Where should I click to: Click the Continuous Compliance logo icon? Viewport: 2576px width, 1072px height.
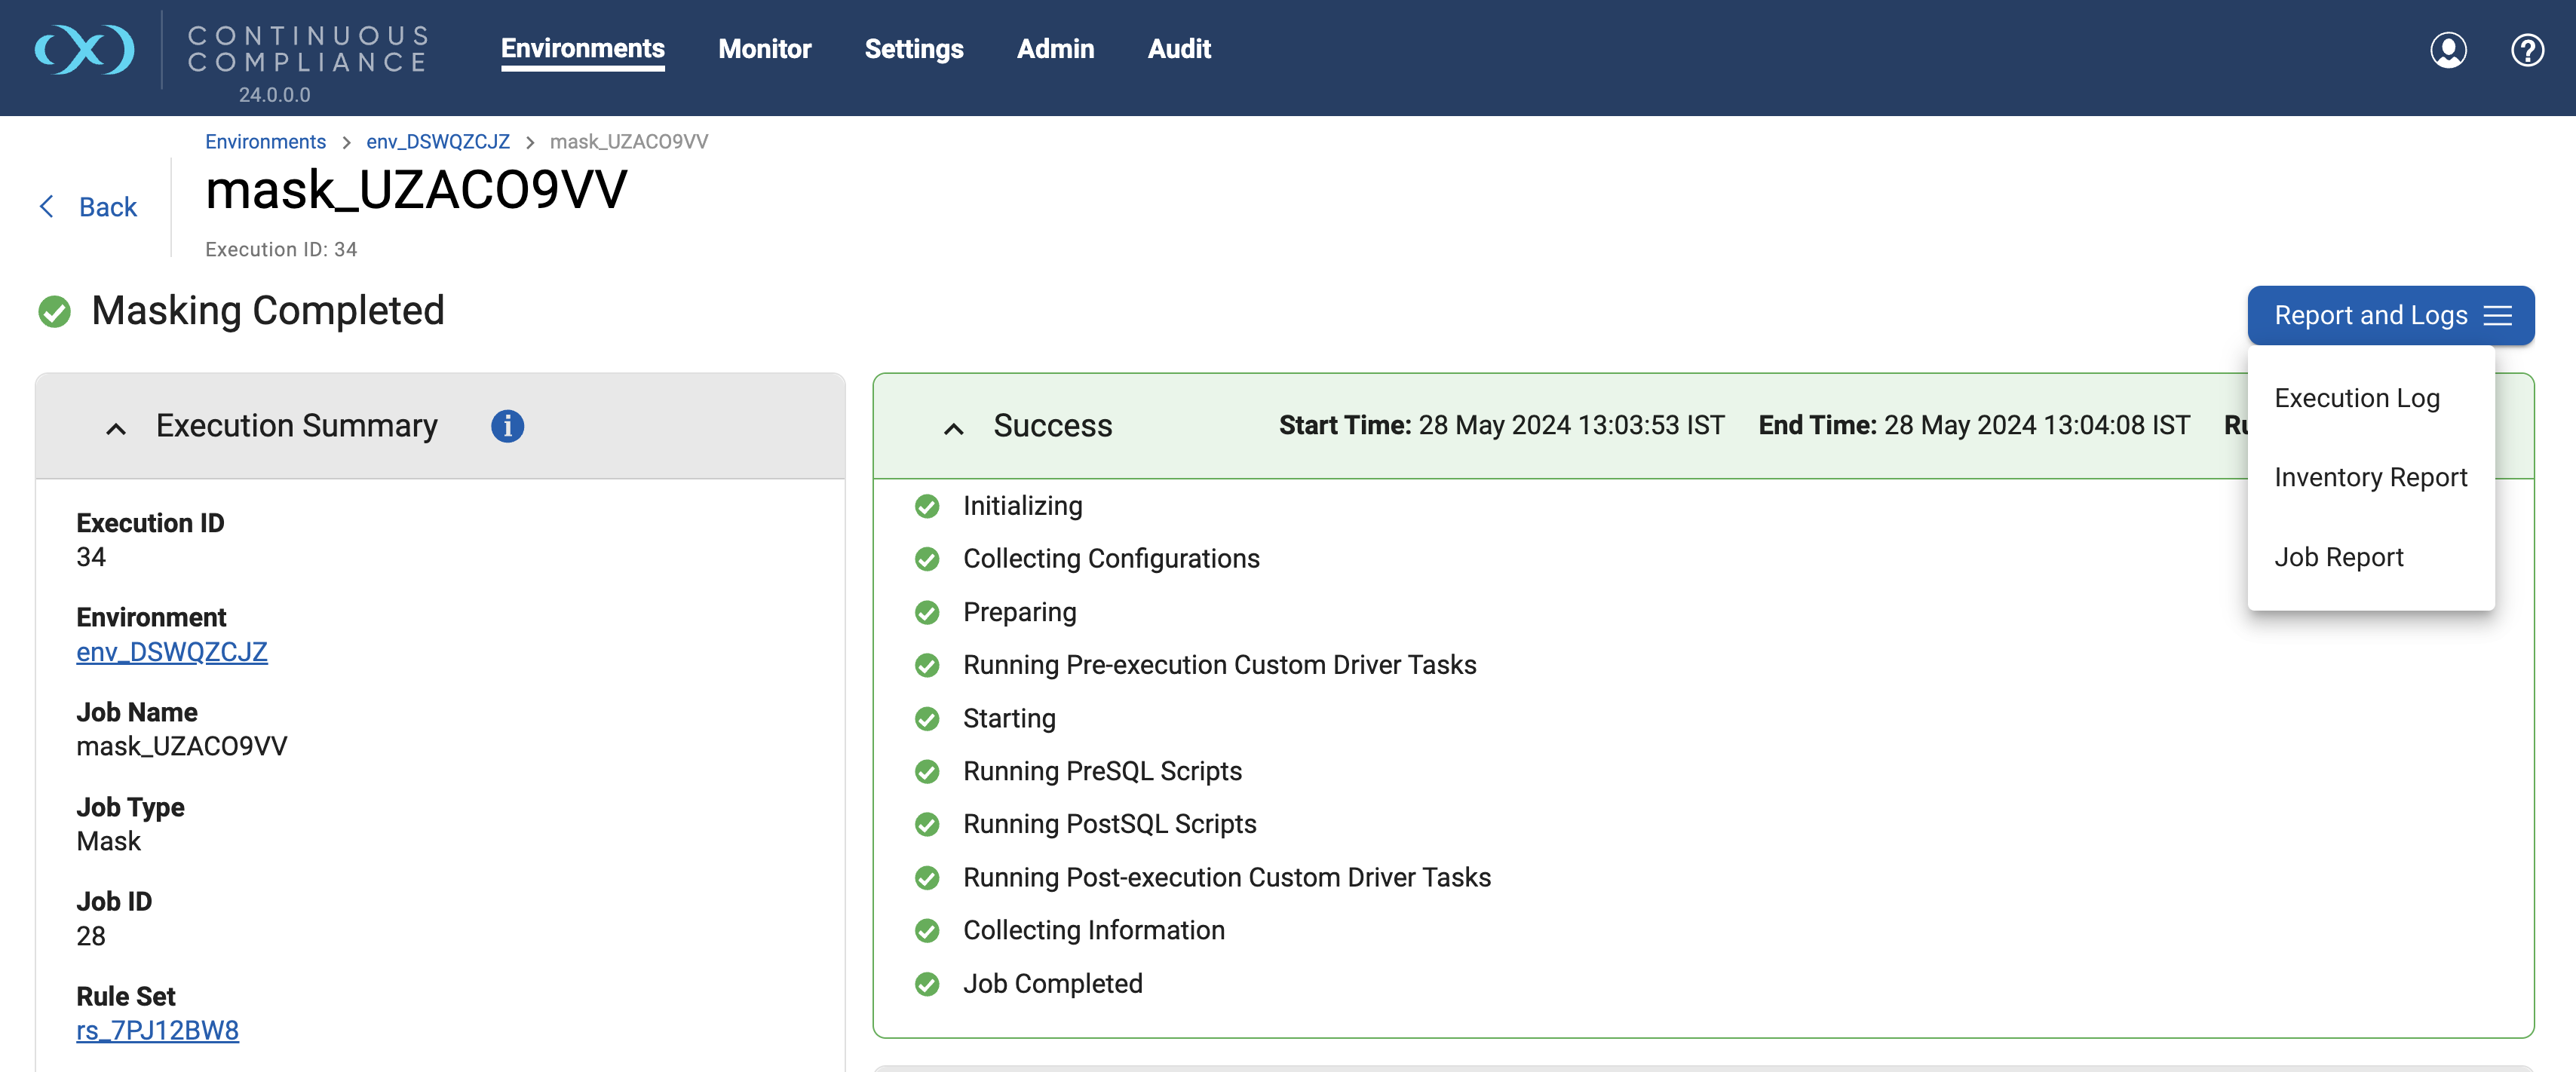[84, 50]
